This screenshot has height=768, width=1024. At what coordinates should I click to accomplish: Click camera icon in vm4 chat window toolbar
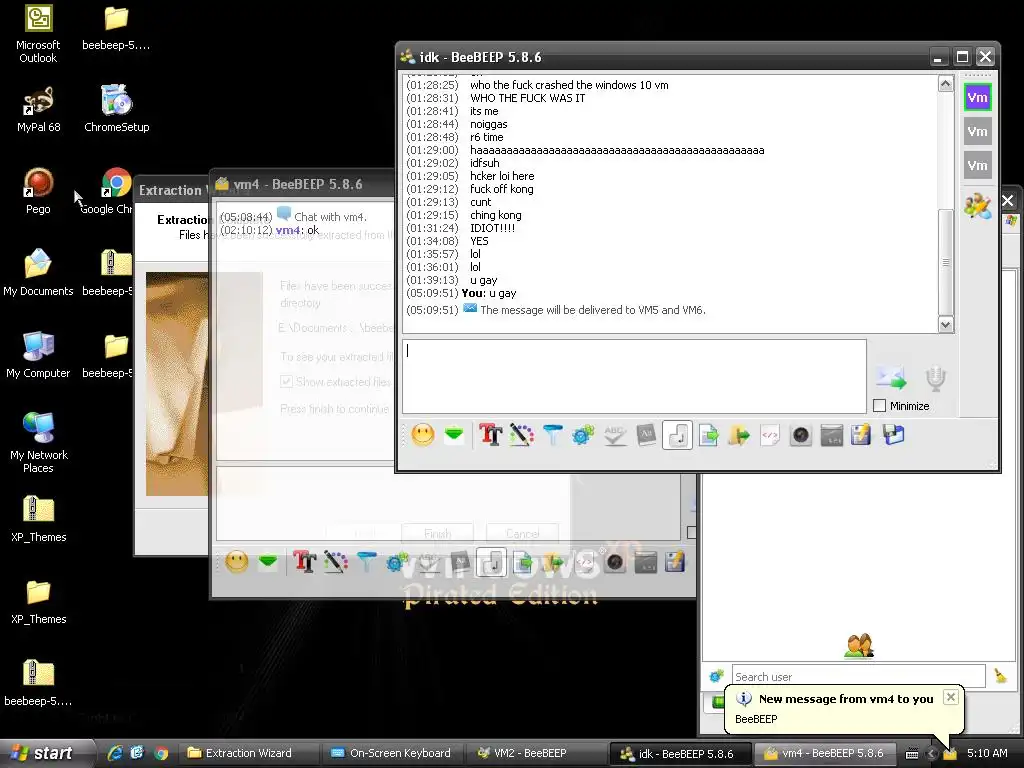point(615,562)
